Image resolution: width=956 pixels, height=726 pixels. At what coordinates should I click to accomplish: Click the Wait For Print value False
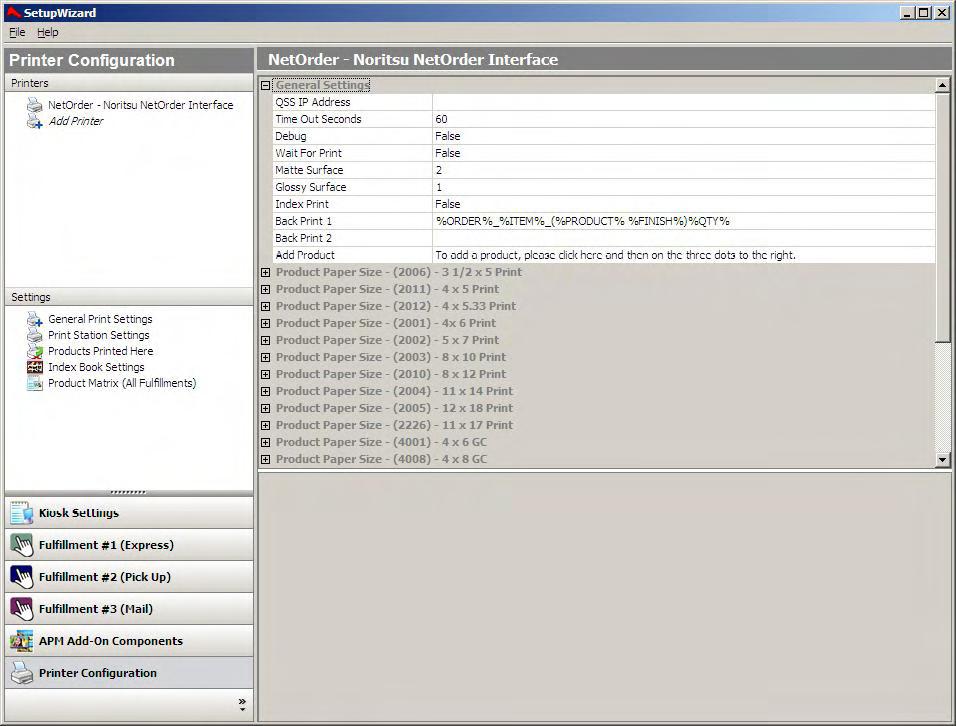(683, 154)
